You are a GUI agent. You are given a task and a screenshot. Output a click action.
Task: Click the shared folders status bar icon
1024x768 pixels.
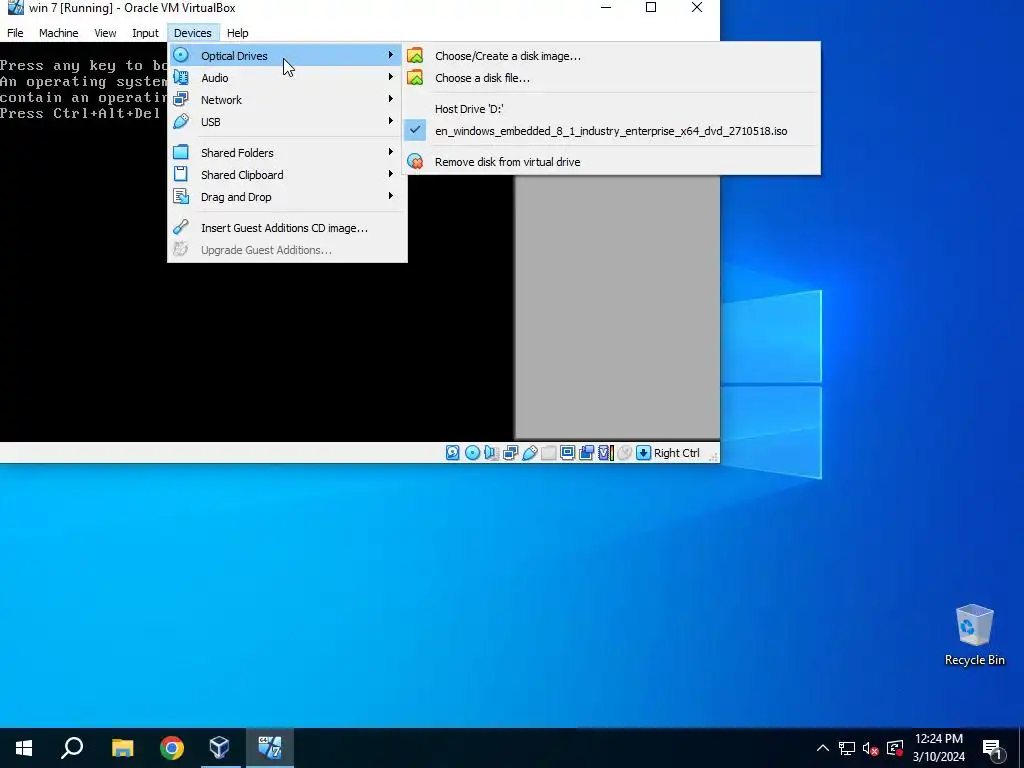pos(549,453)
